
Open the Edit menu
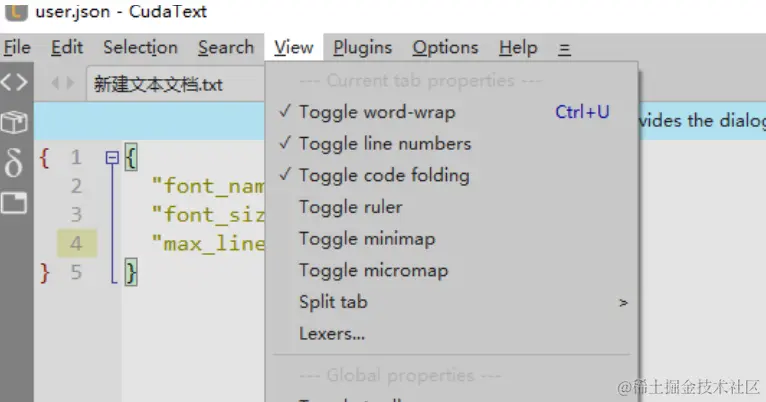pos(67,48)
